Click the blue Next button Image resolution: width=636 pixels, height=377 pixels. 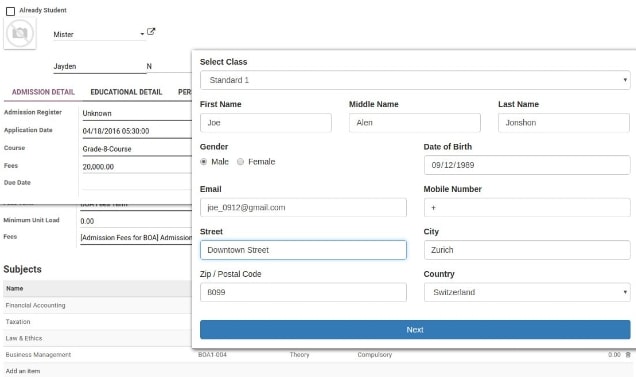point(415,330)
